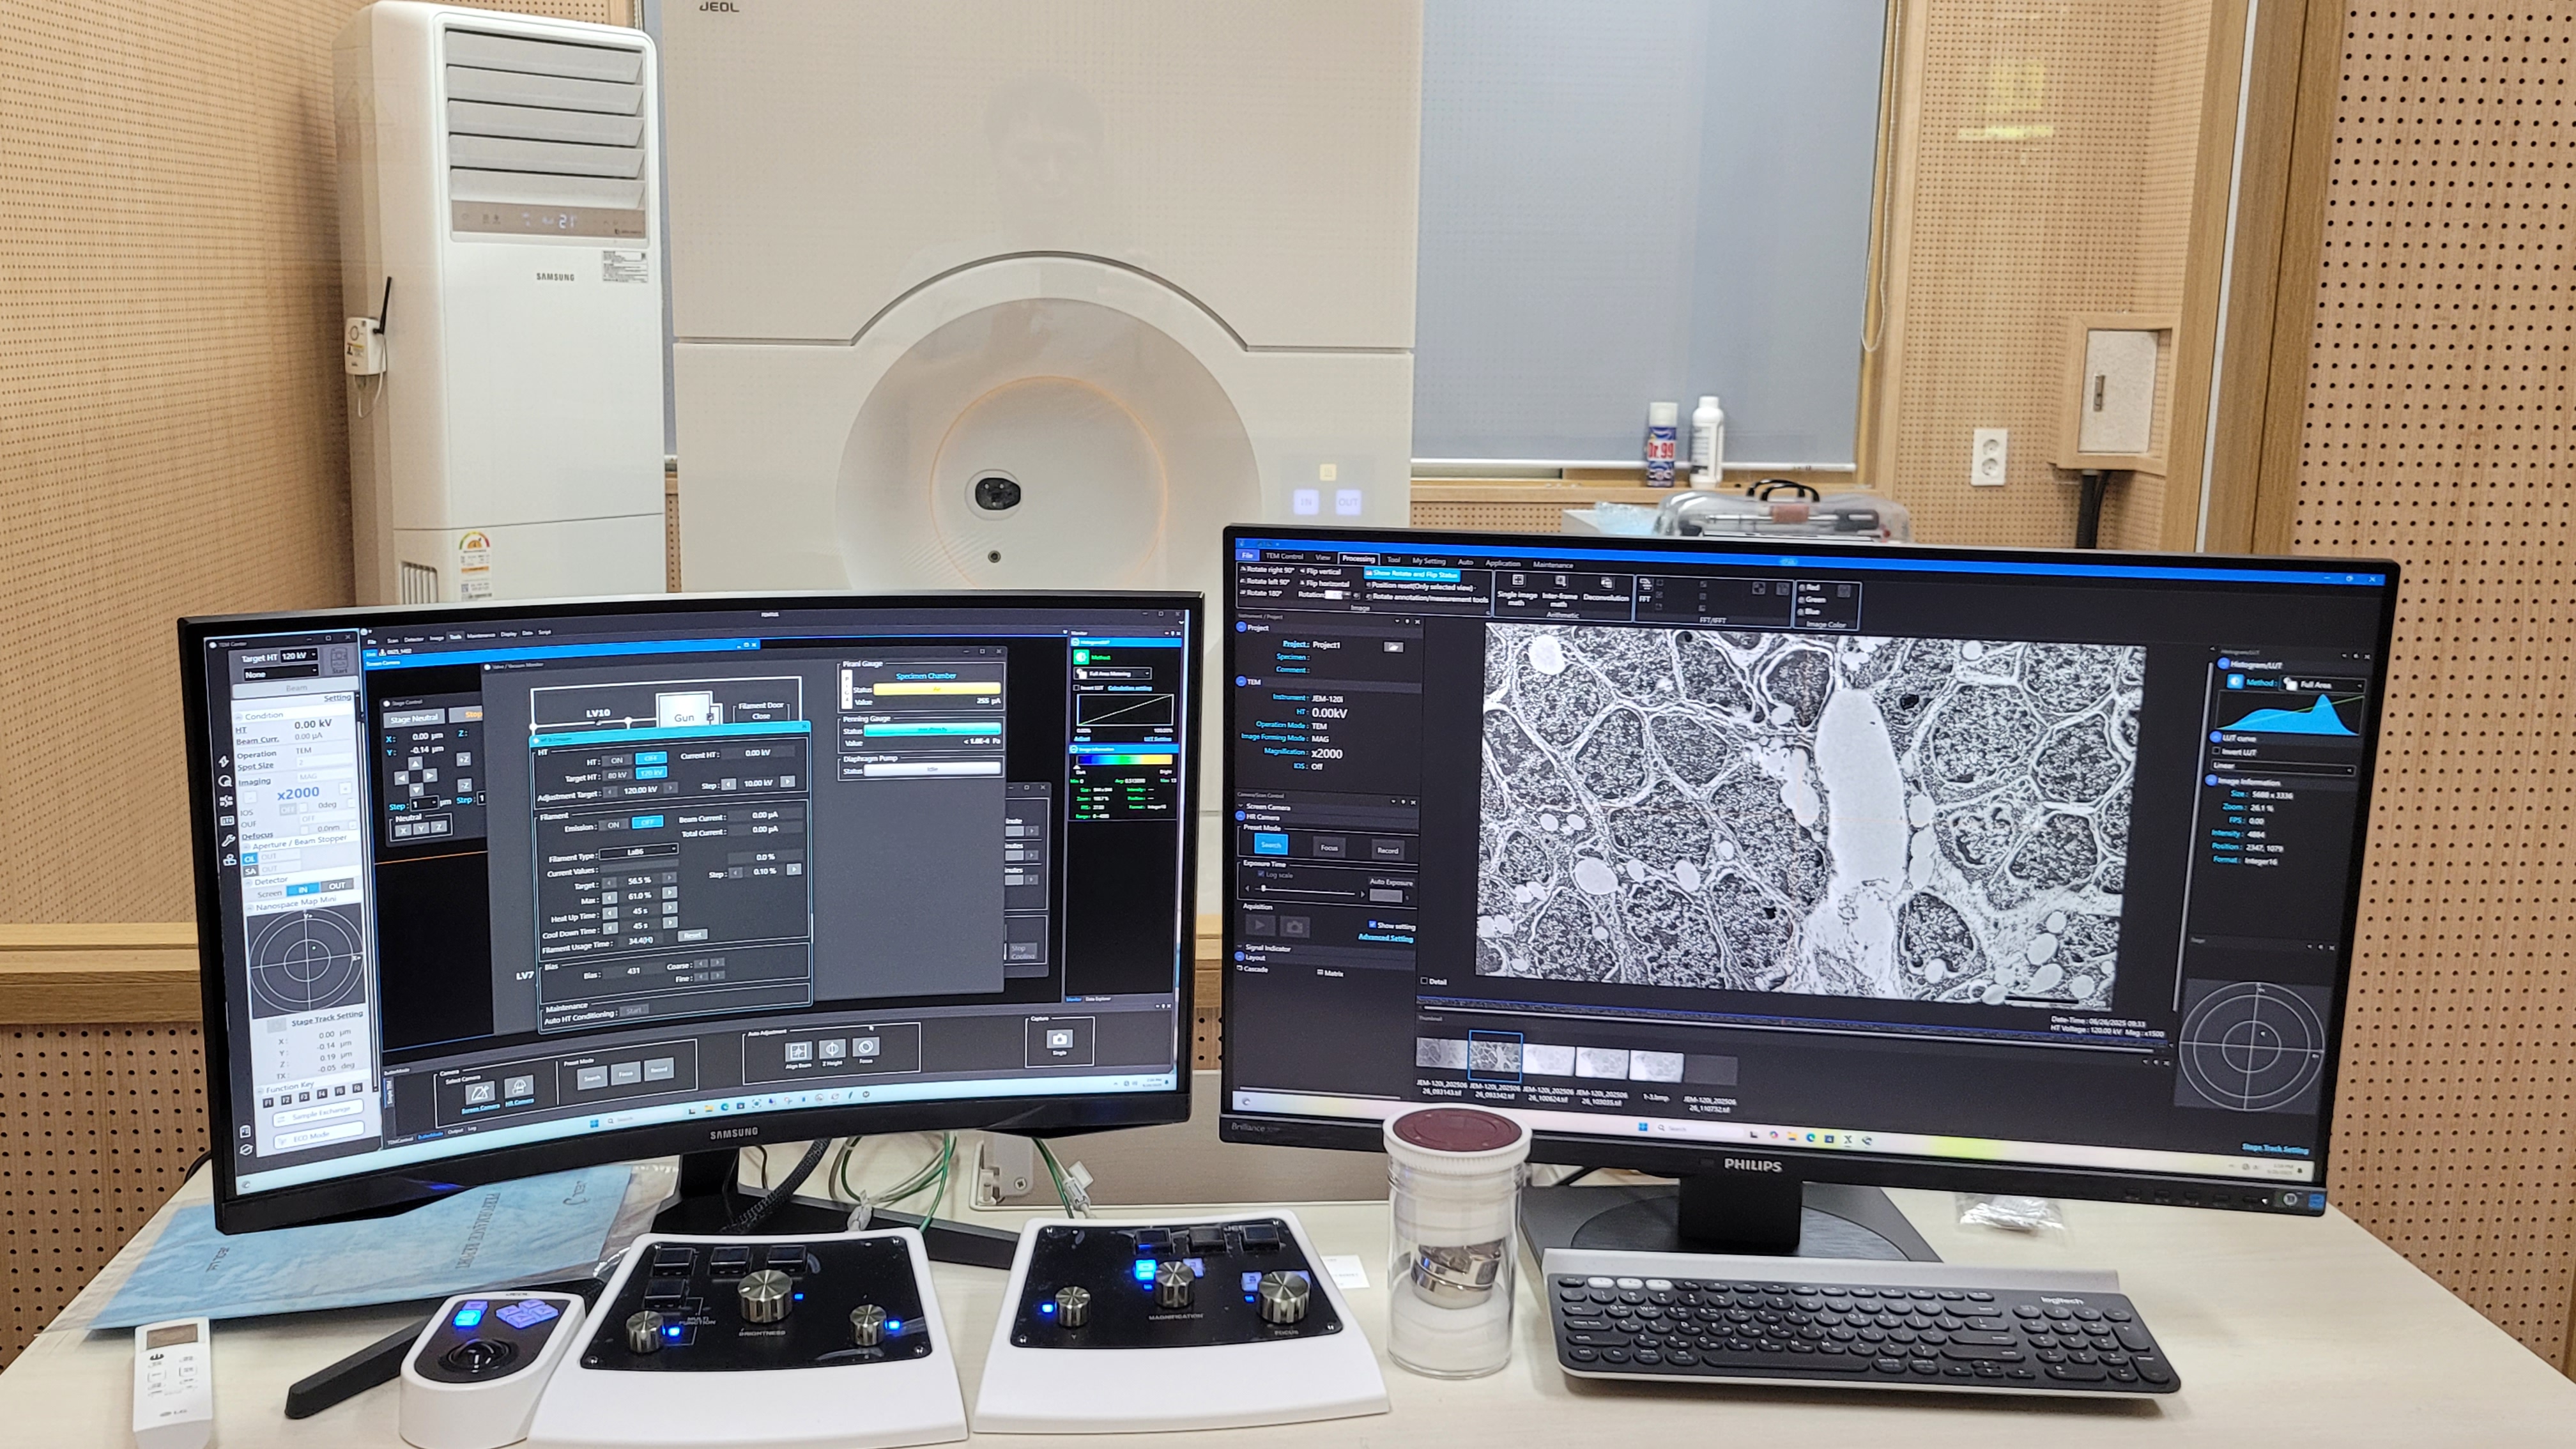The height and width of the screenshot is (1449, 2576).
Task: Click the FFT icon in ribbon
Action: tap(1645, 585)
